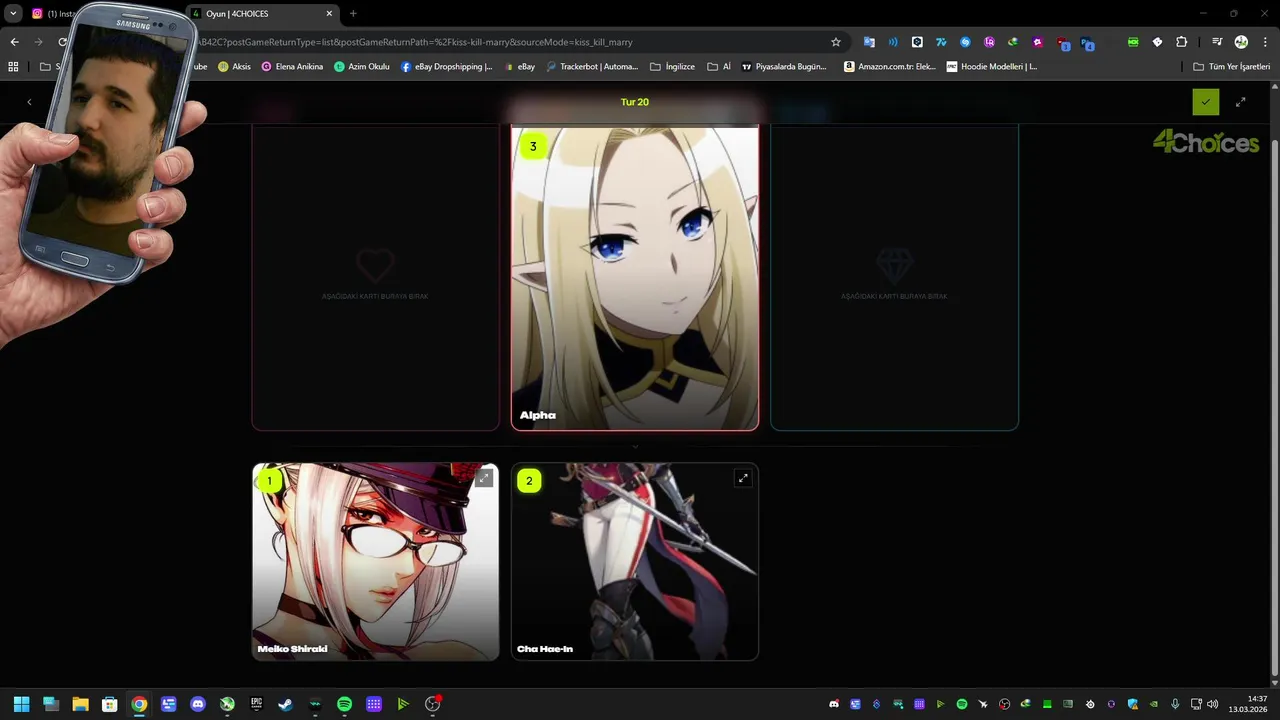This screenshot has width=1280, height=720.
Task: Open the Trackerbot bookmark
Action: (591, 67)
